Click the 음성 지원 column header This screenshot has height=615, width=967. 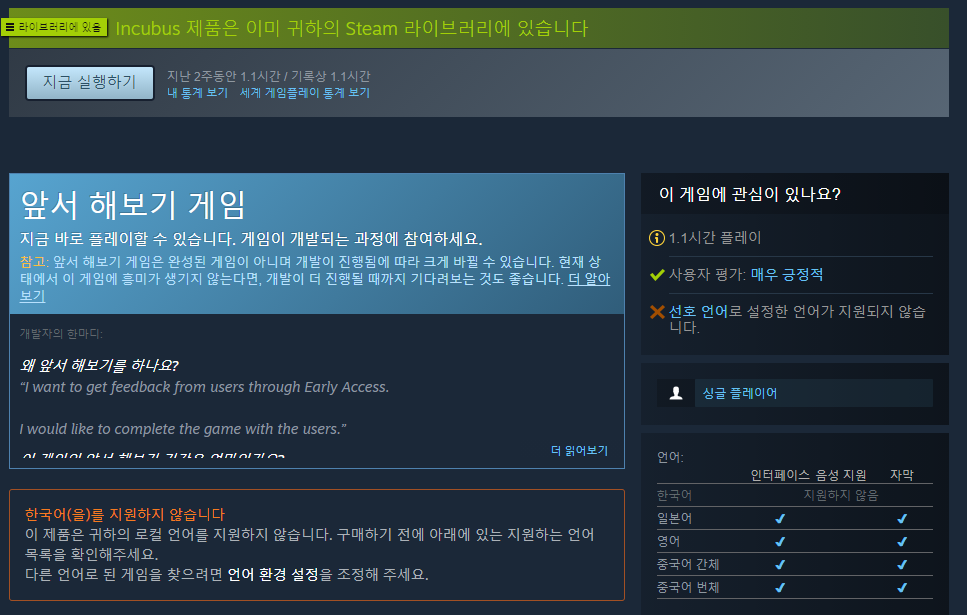841,475
